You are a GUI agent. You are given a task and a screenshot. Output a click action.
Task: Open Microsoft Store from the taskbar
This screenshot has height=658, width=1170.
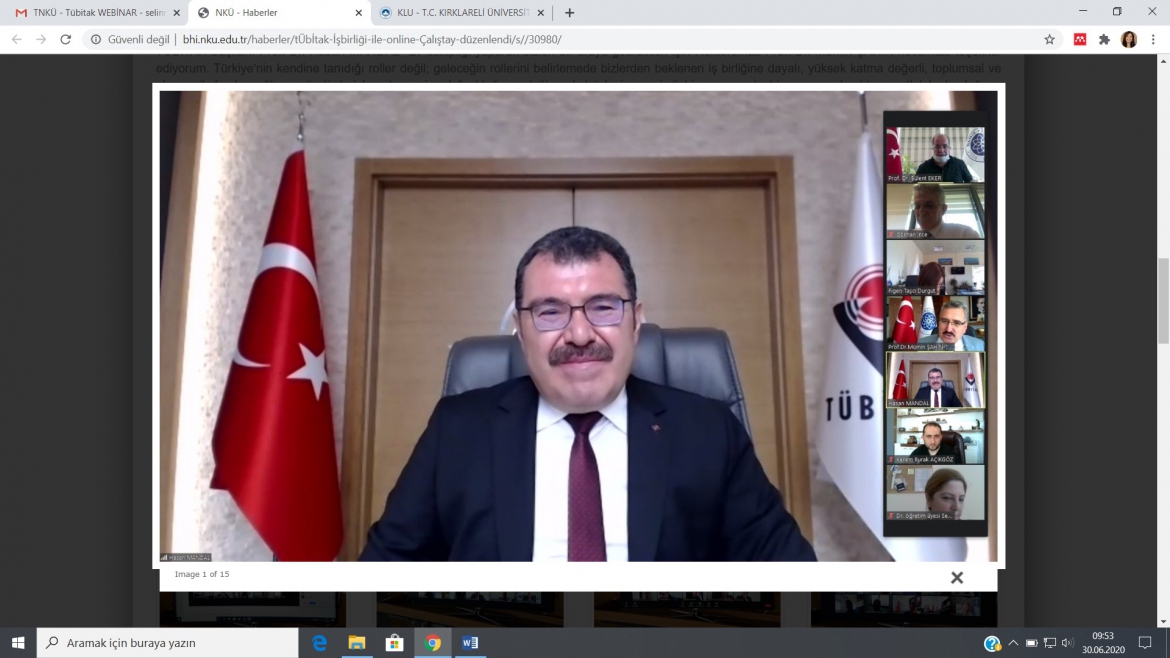[x=395, y=643]
